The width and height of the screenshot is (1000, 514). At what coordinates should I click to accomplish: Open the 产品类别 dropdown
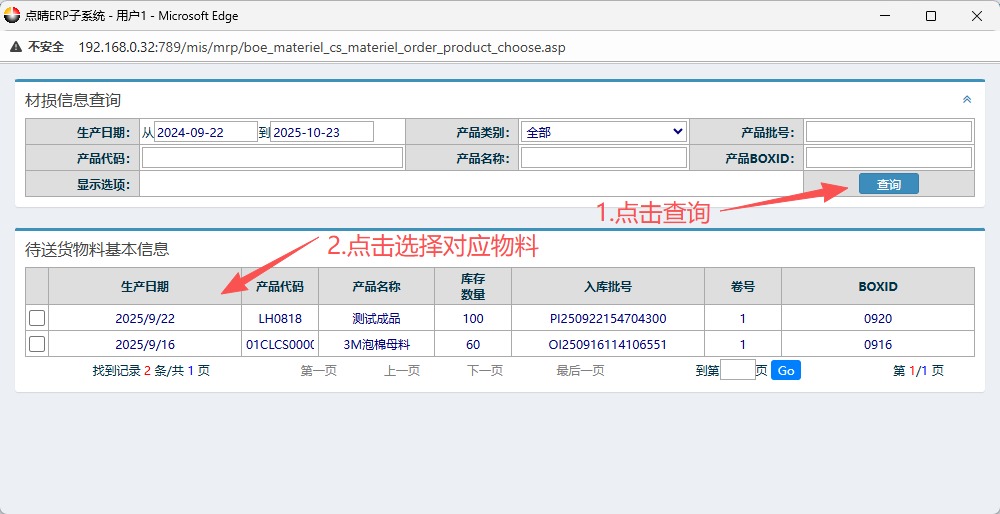point(603,132)
